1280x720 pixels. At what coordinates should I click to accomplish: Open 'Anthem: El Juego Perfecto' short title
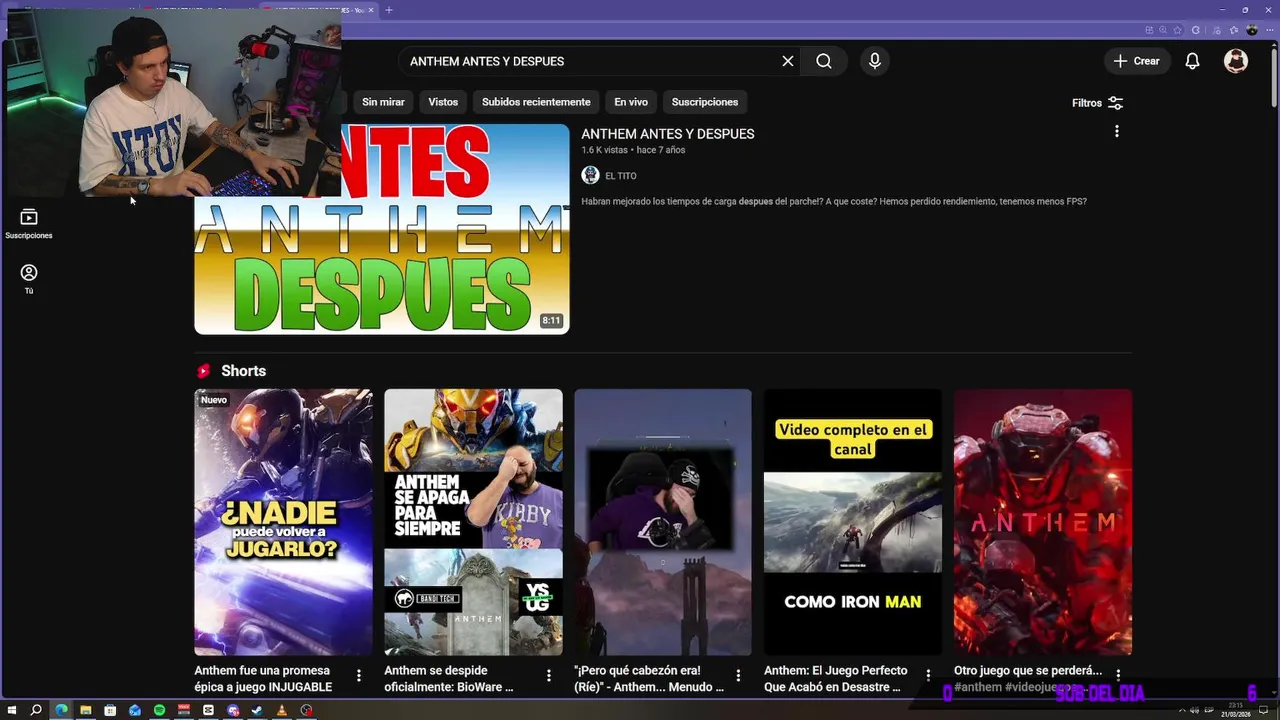(836, 679)
